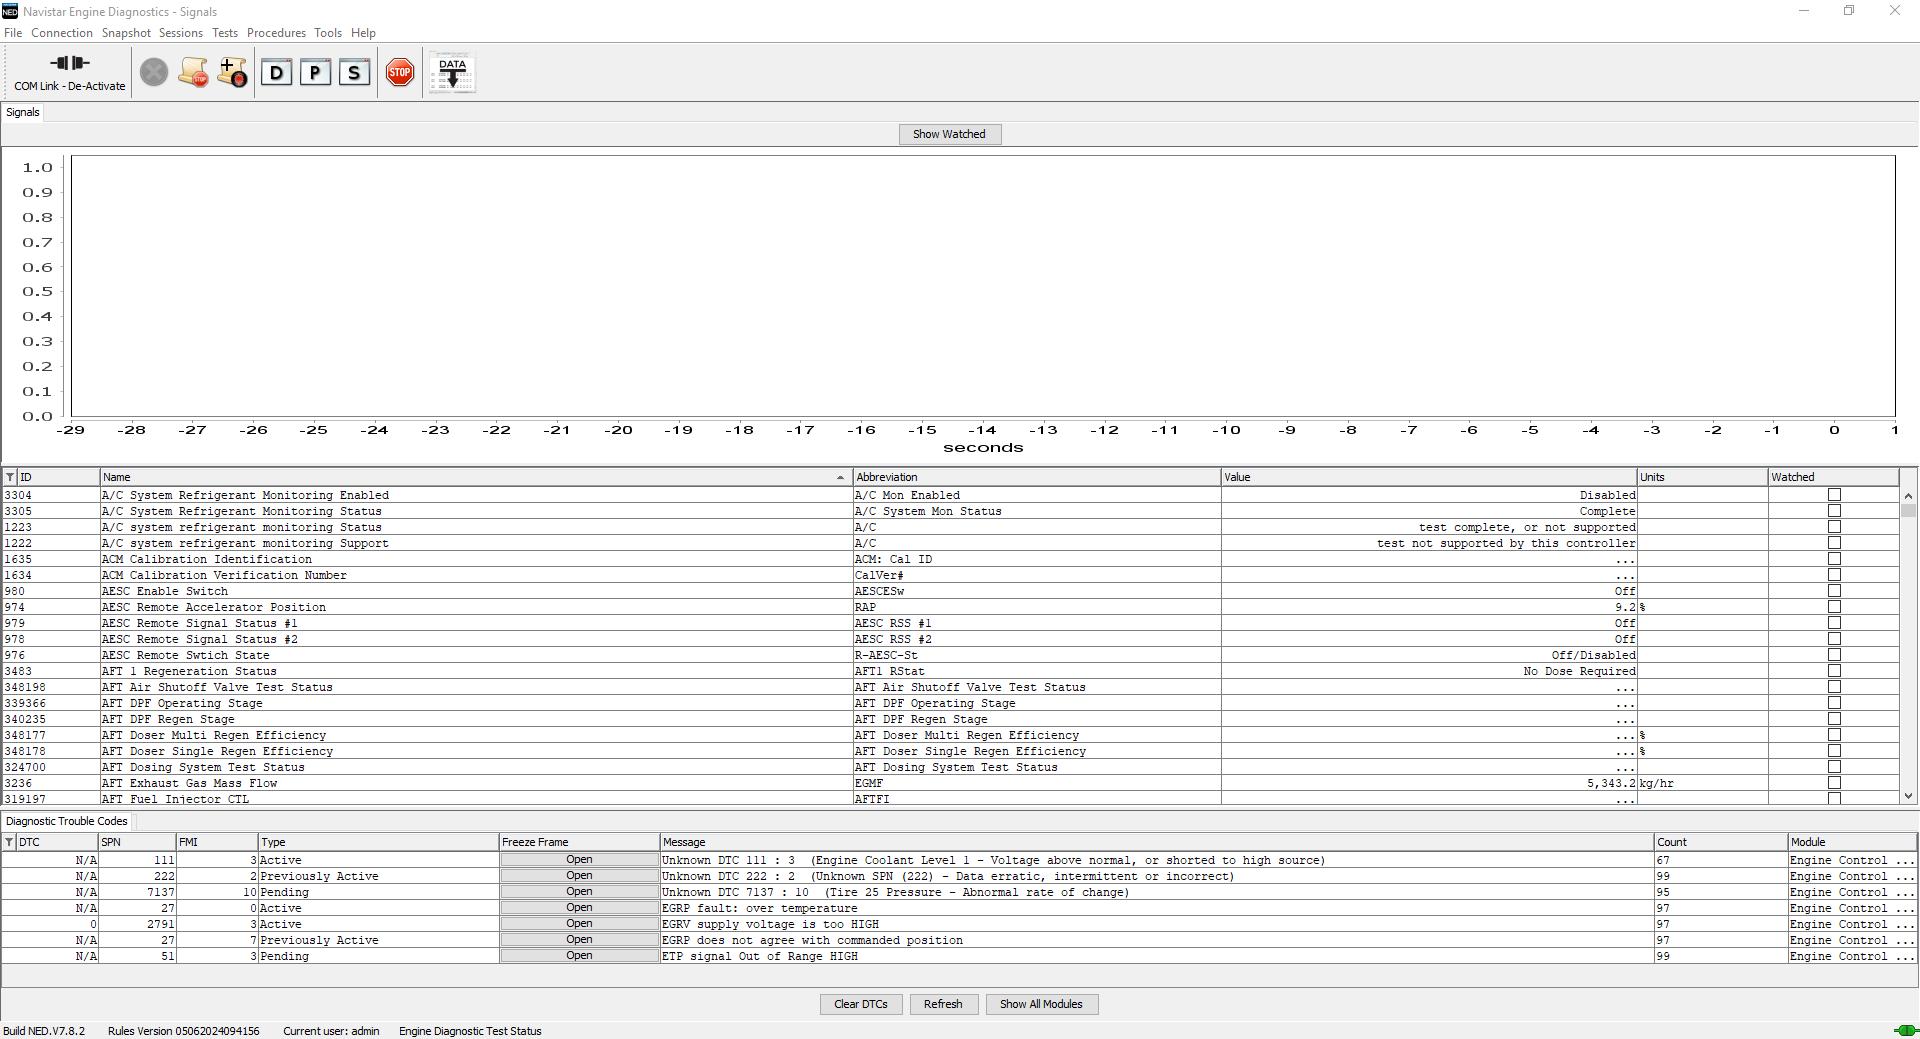Open the P window panel icon

(x=315, y=72)
